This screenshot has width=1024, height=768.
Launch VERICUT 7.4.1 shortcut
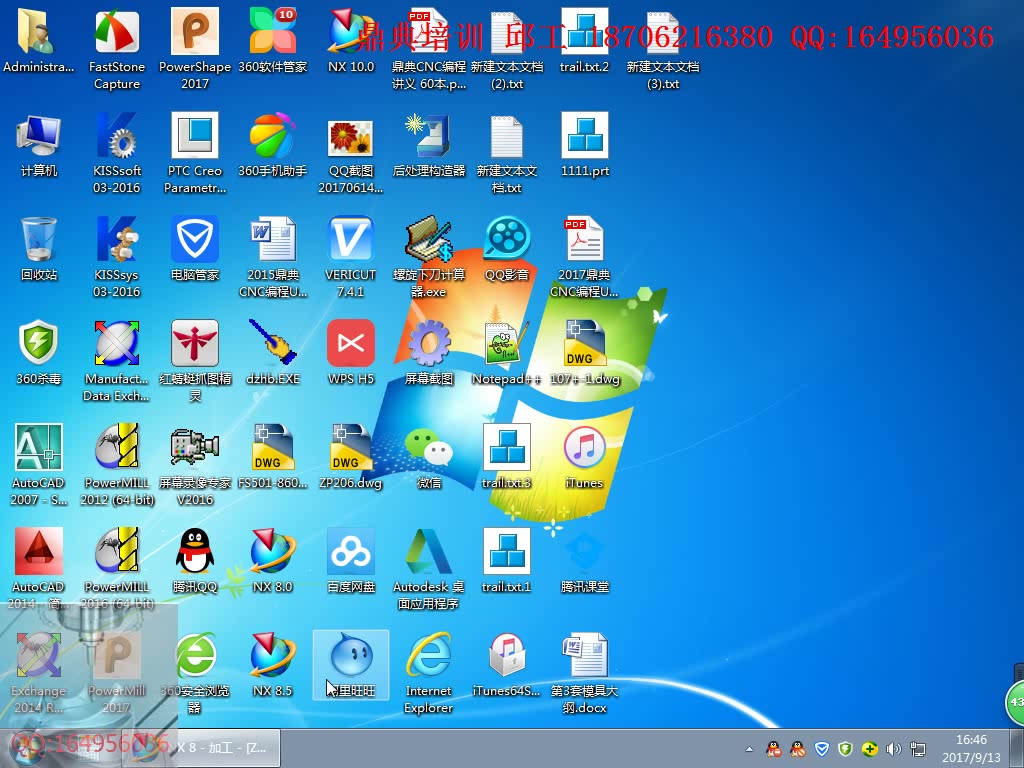(x=351, y=257)
